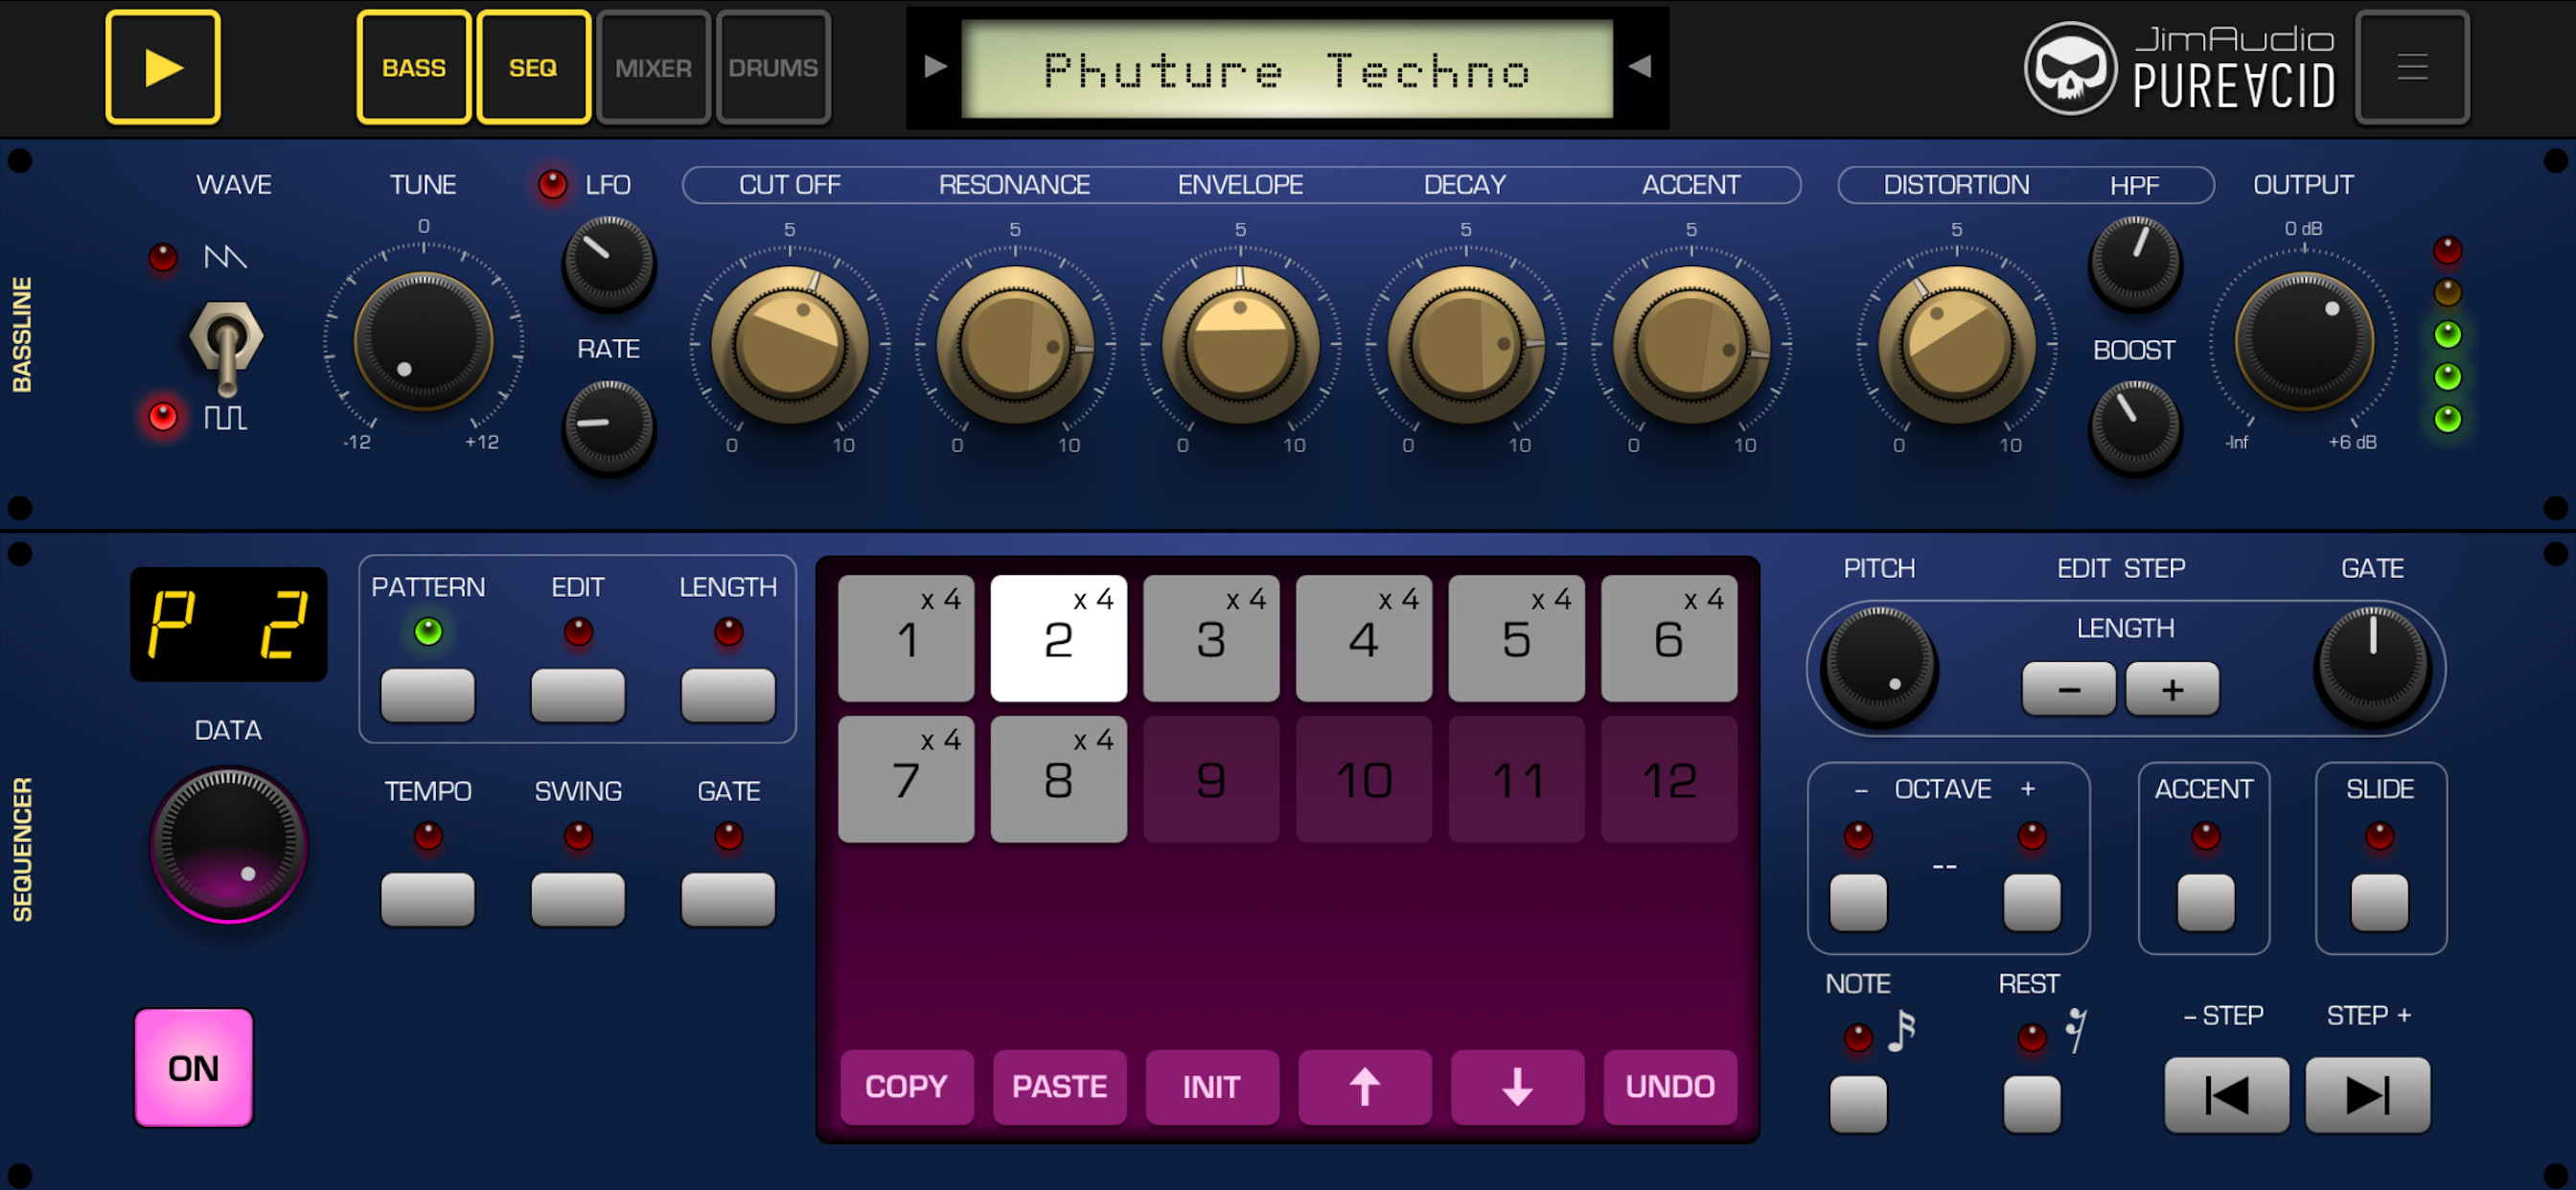2576x1190 pixels.
Task: Increase step length with plus button
Action: (x=2171, y=689)
